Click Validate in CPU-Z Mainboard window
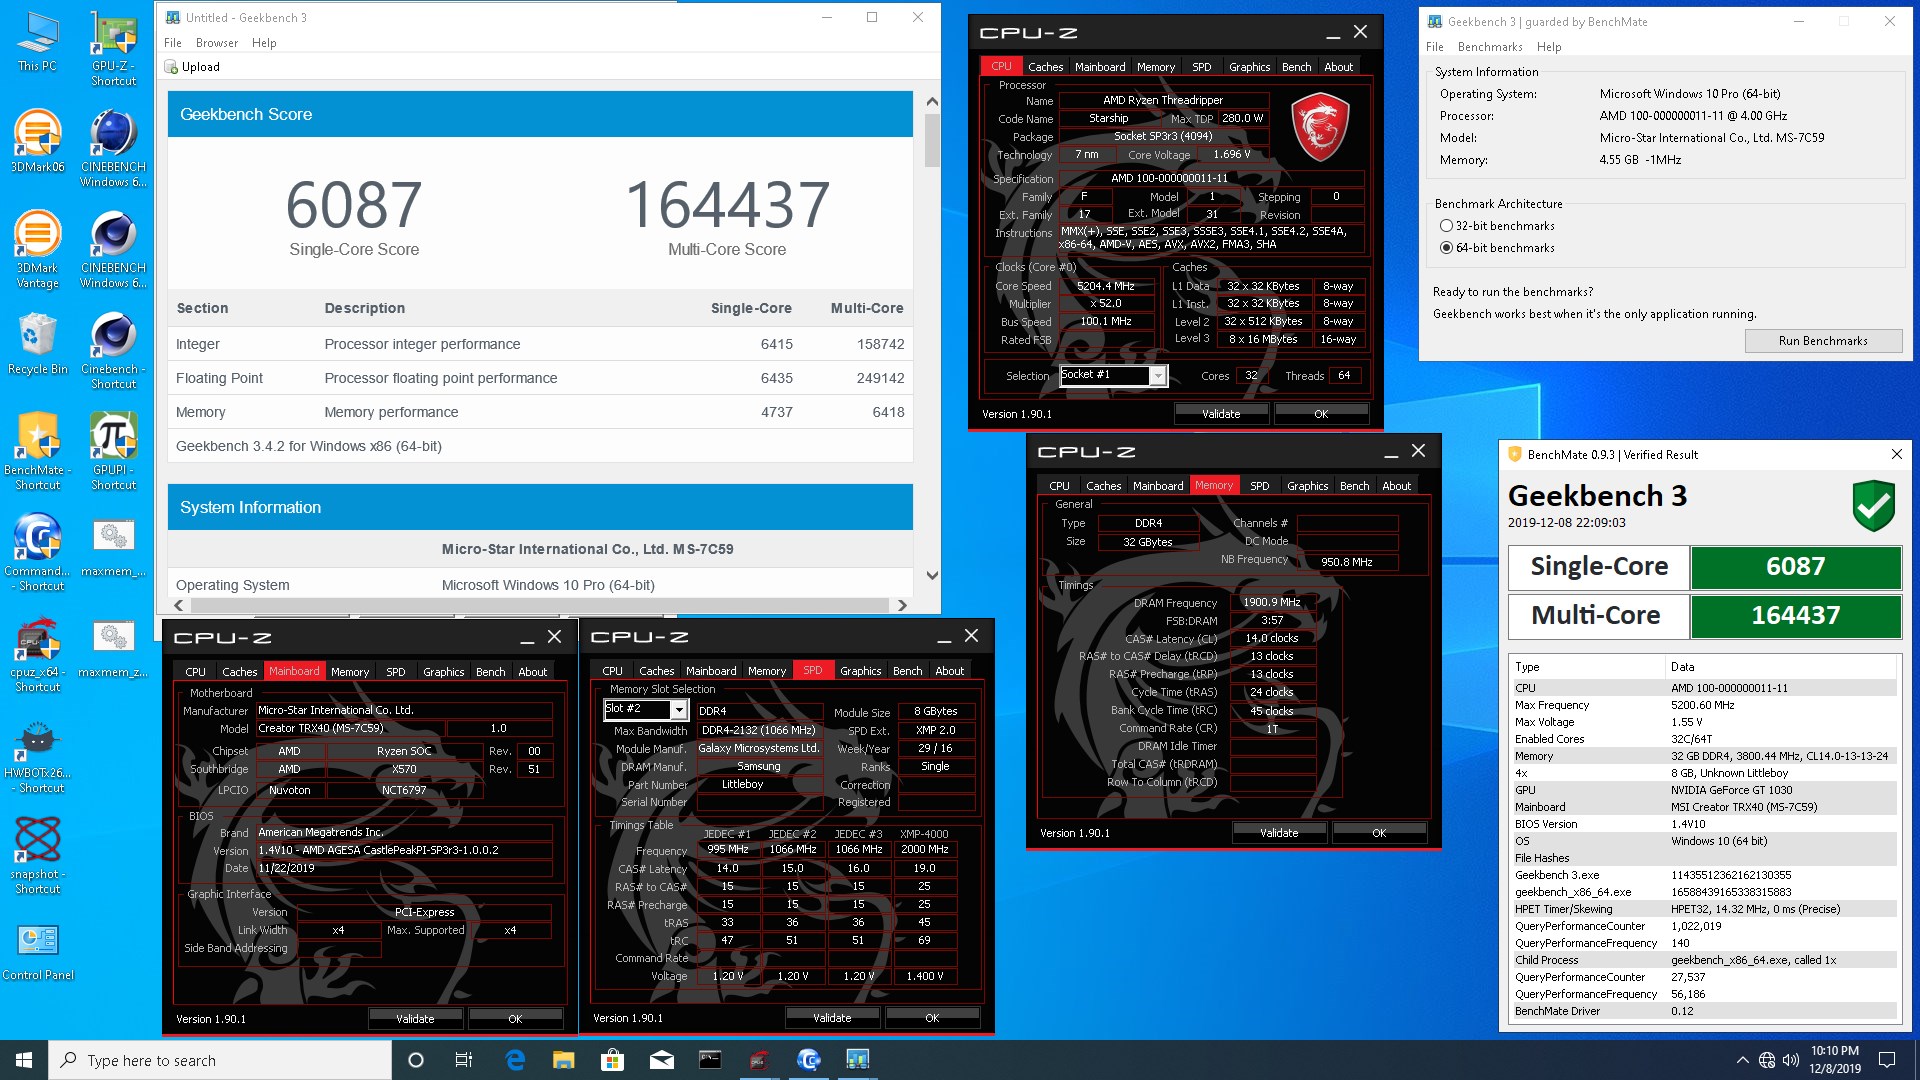Image resolution: width=1920 pixels, height=1080 pixels. [x=415, y=1019]
